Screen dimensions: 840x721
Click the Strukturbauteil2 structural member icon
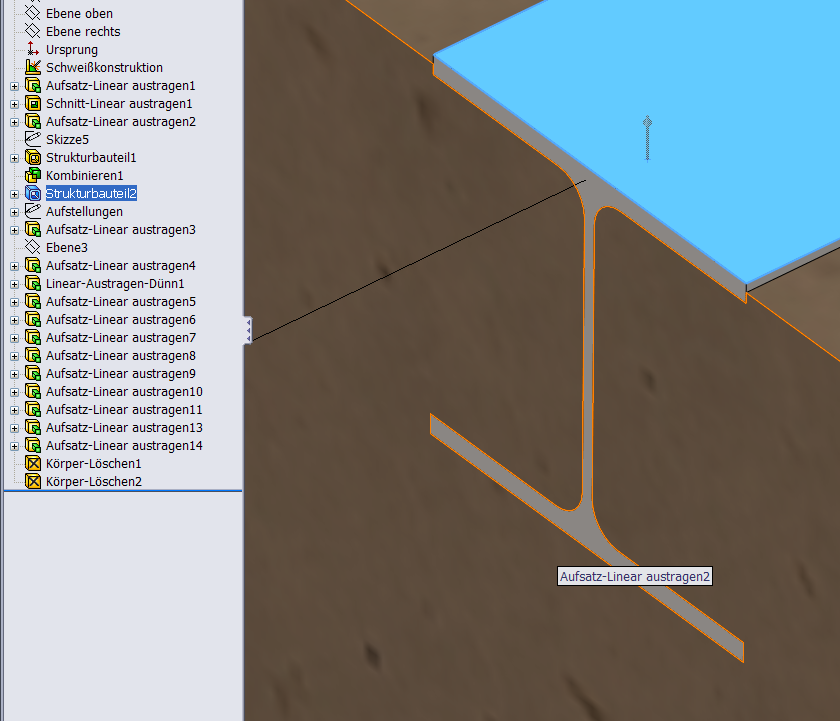[x=33, y=193]
